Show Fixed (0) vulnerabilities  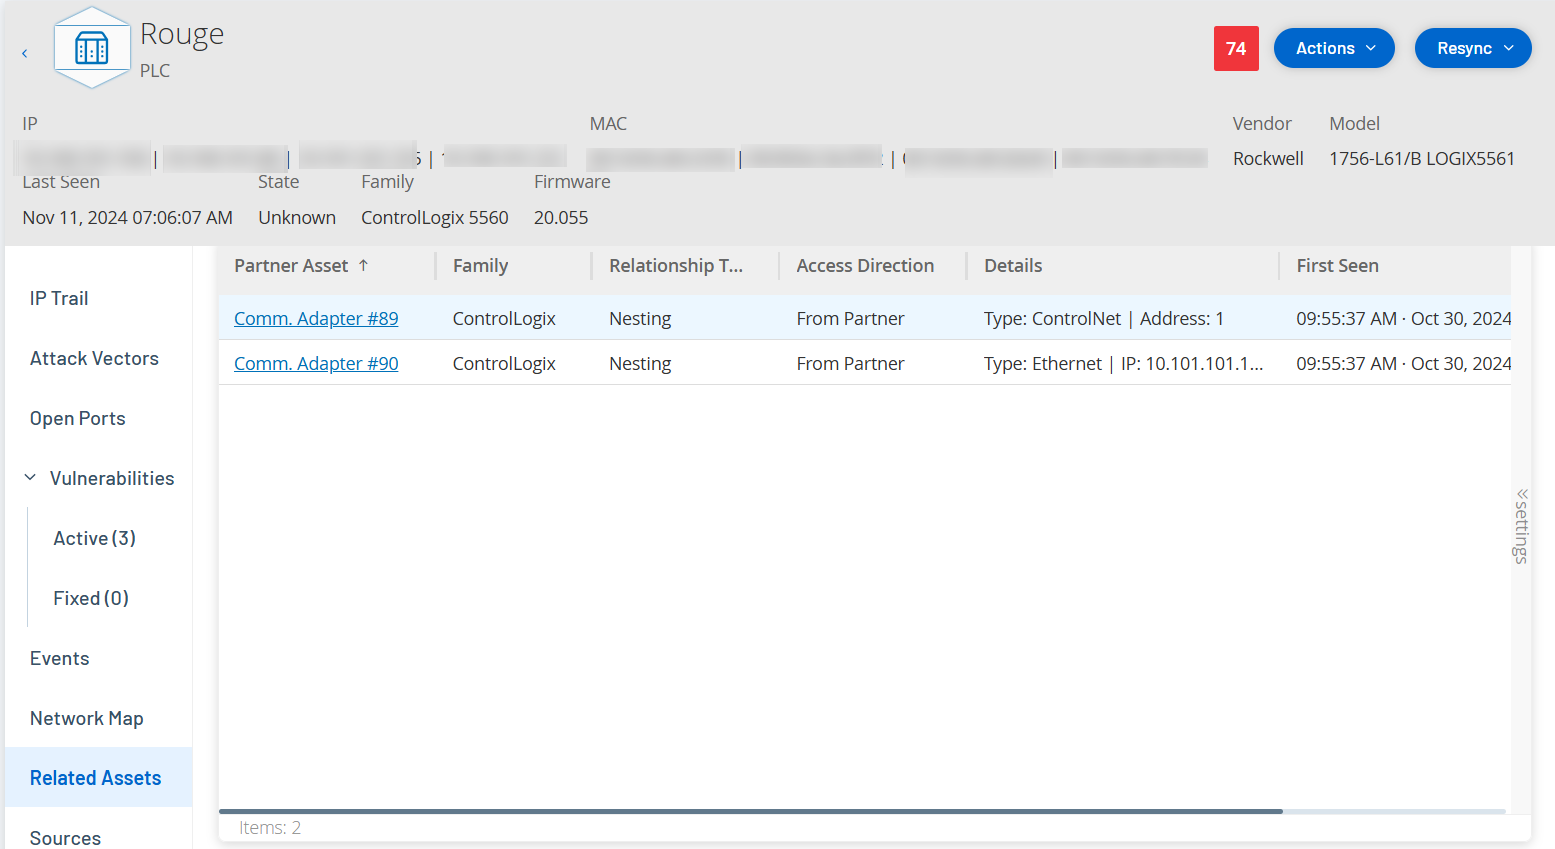(x=91, y=598)
